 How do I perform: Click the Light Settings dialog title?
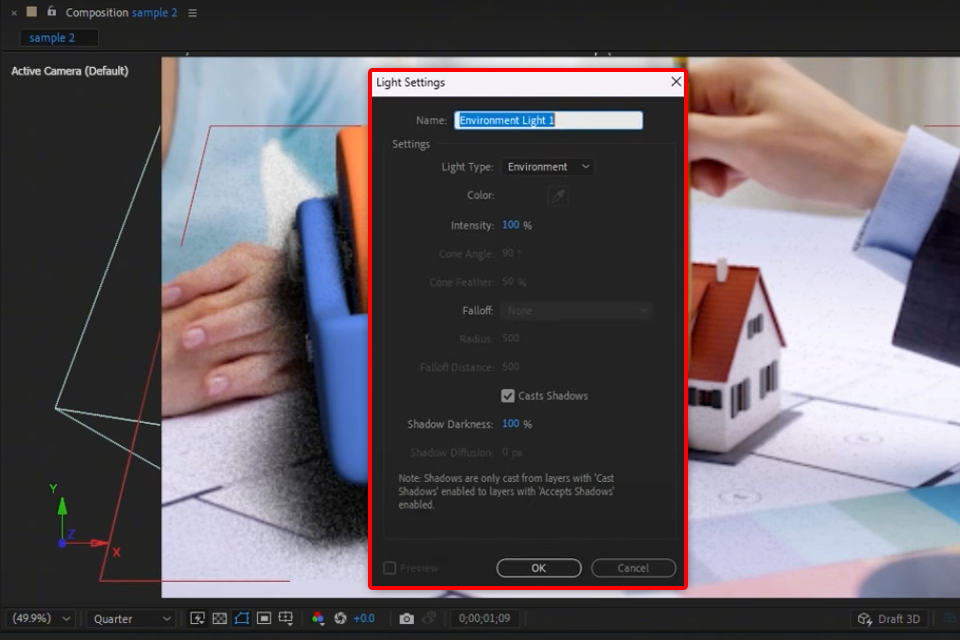tap(410, 82)
